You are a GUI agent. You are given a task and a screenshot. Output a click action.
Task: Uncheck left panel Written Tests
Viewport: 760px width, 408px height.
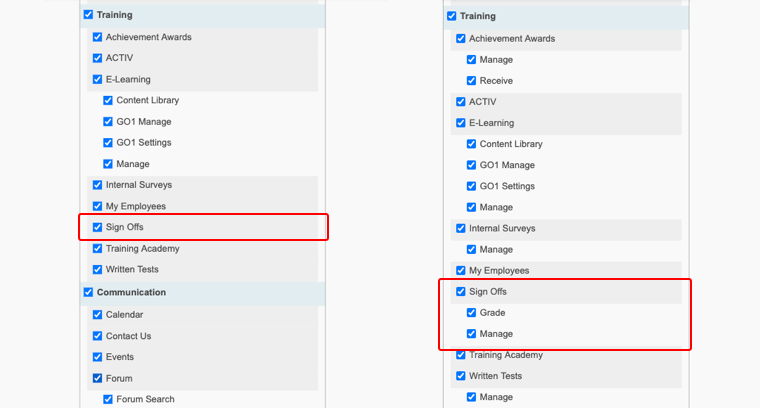pos(97,269)
